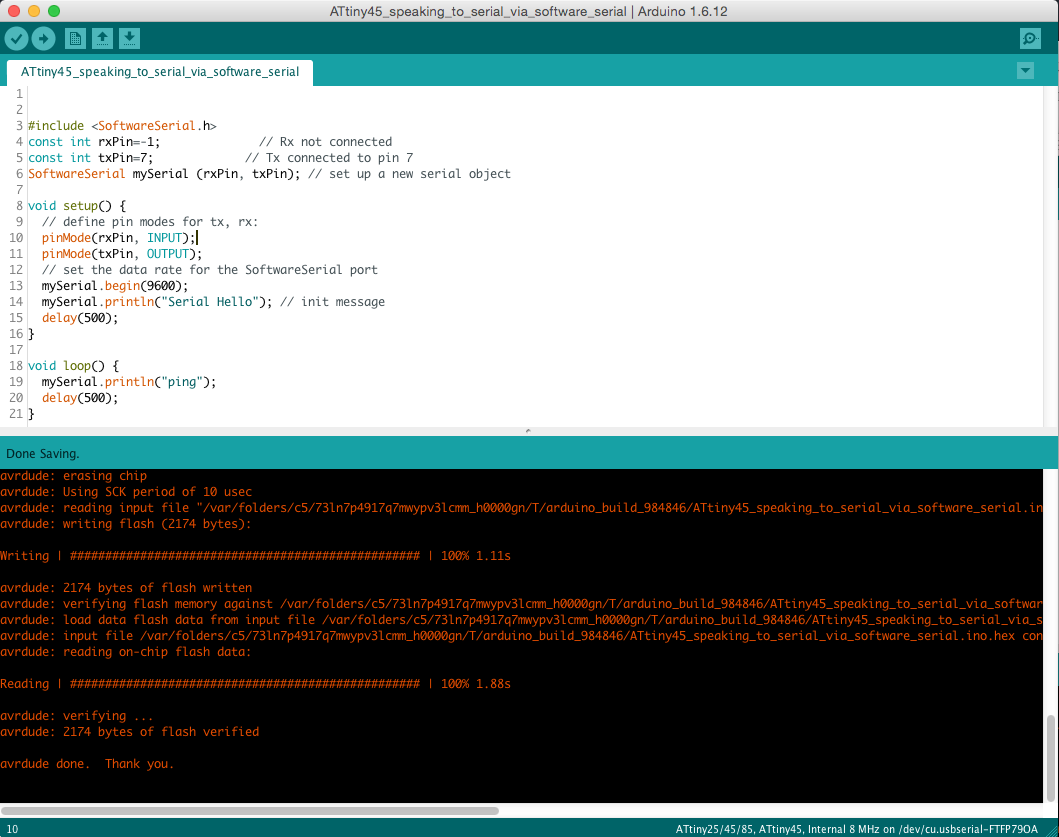Image resolution: width=1059 pixels, height=837 pixels.
Task: Click "avrdude: erasing chip" console line
Action: point(74,476)
